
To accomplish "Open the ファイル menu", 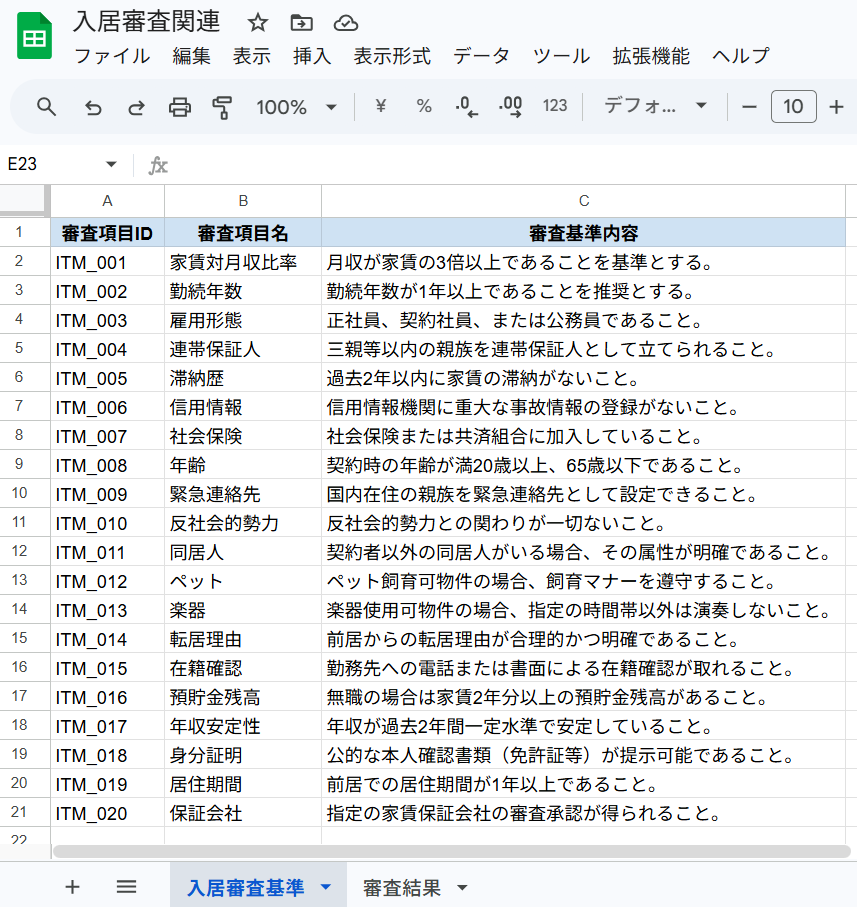I will pos(112,56).
